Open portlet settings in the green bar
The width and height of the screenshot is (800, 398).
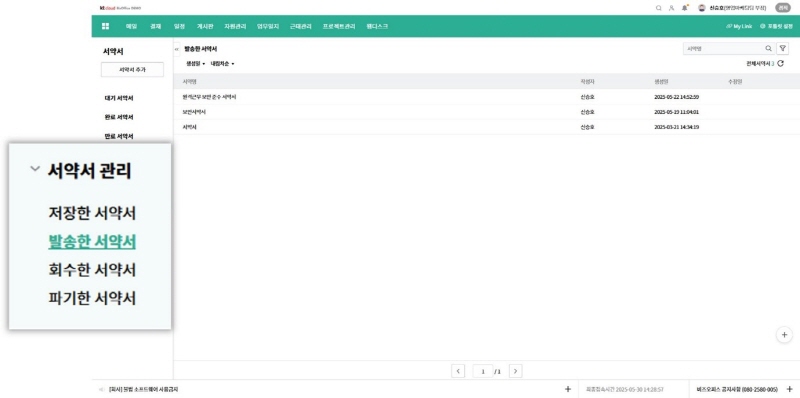pyautogui.click(x=776, y=26)
